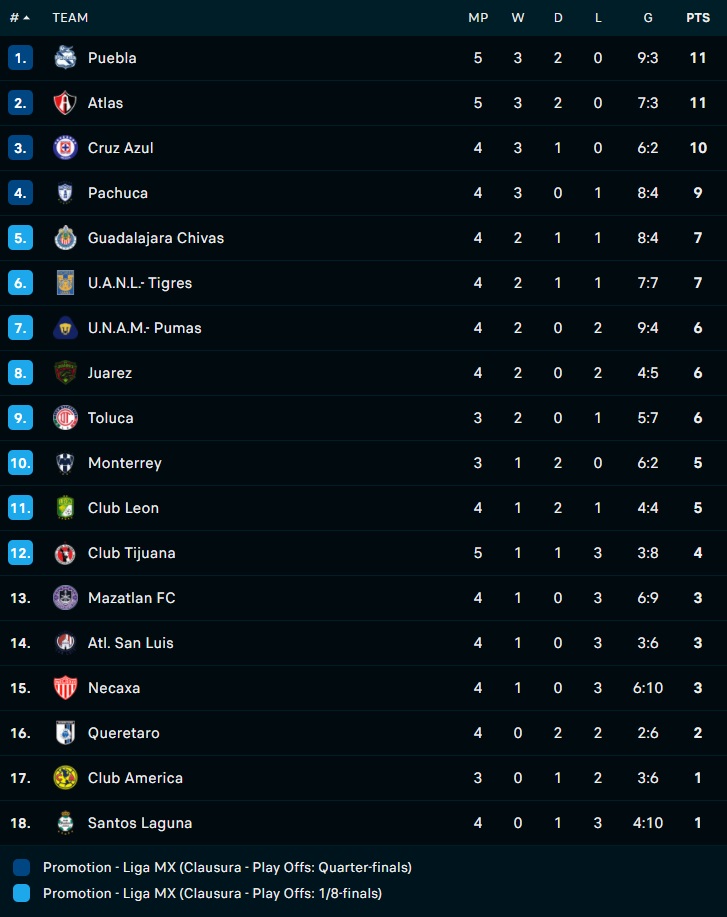Click the Atlas club crest
Image resolution: width=727 pixels, height=917 pixels.
[x=64, y=103]
